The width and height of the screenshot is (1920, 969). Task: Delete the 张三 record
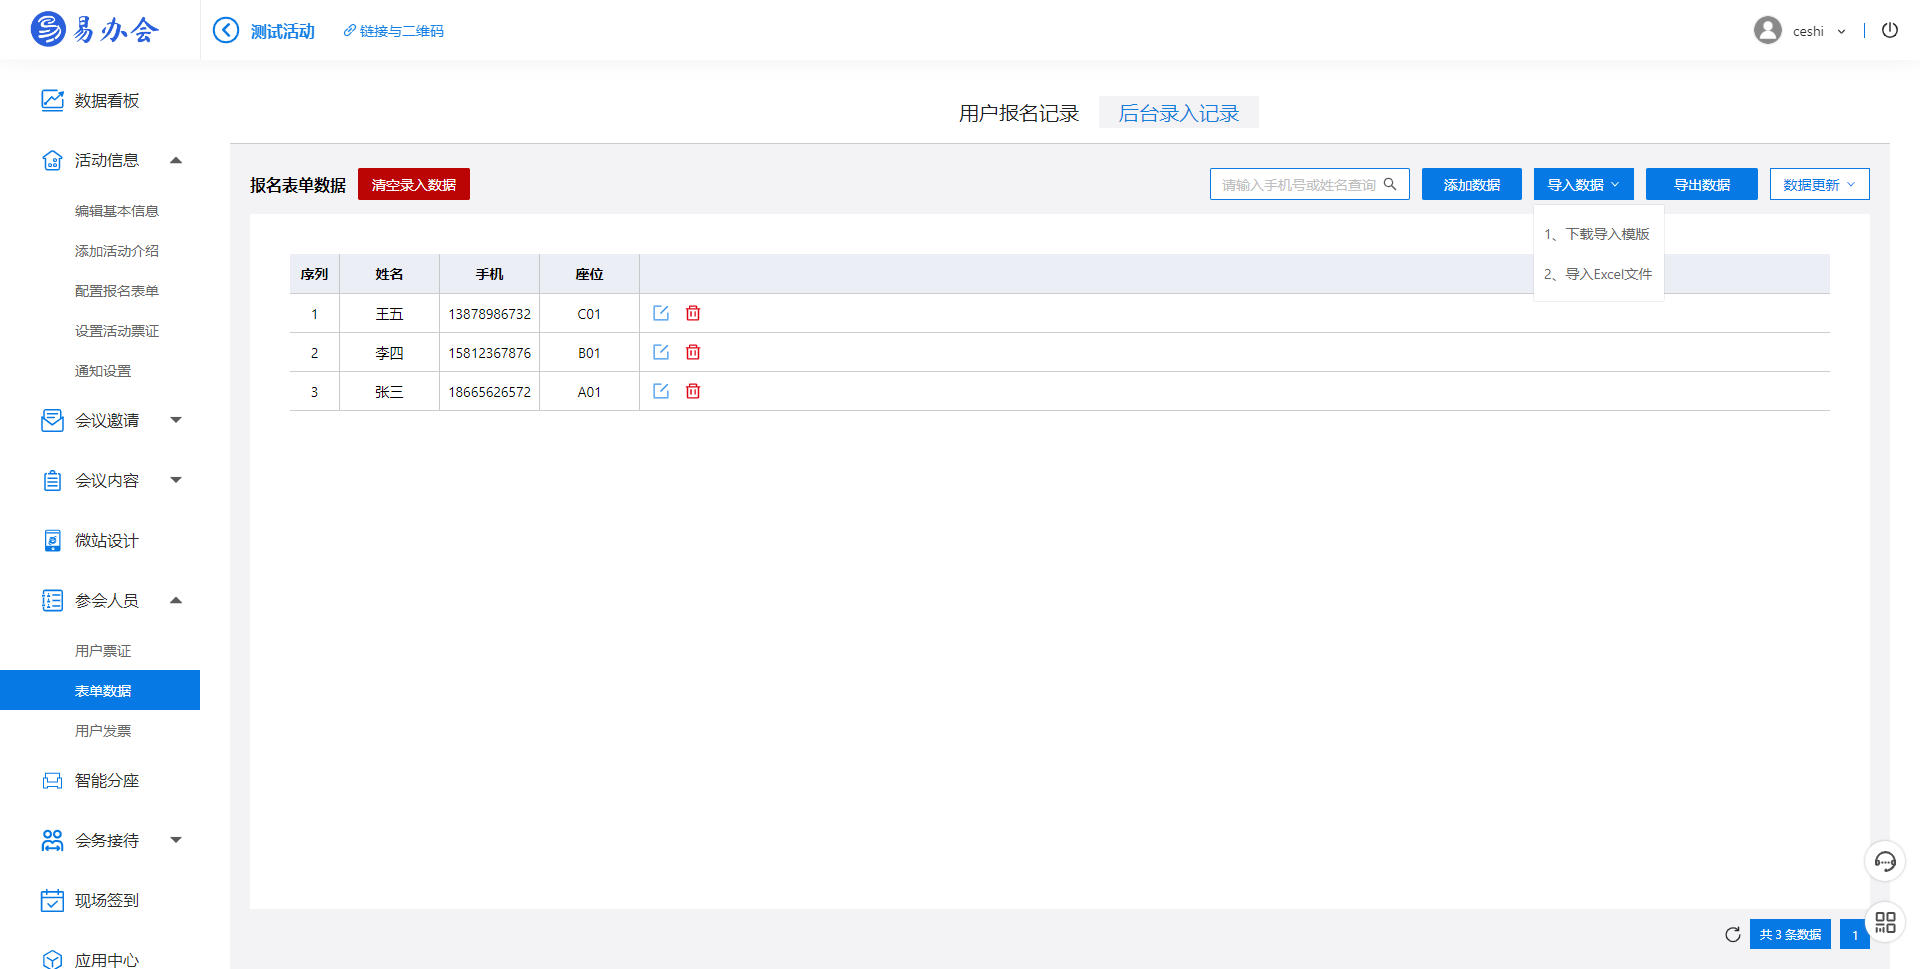pos(693,391)
